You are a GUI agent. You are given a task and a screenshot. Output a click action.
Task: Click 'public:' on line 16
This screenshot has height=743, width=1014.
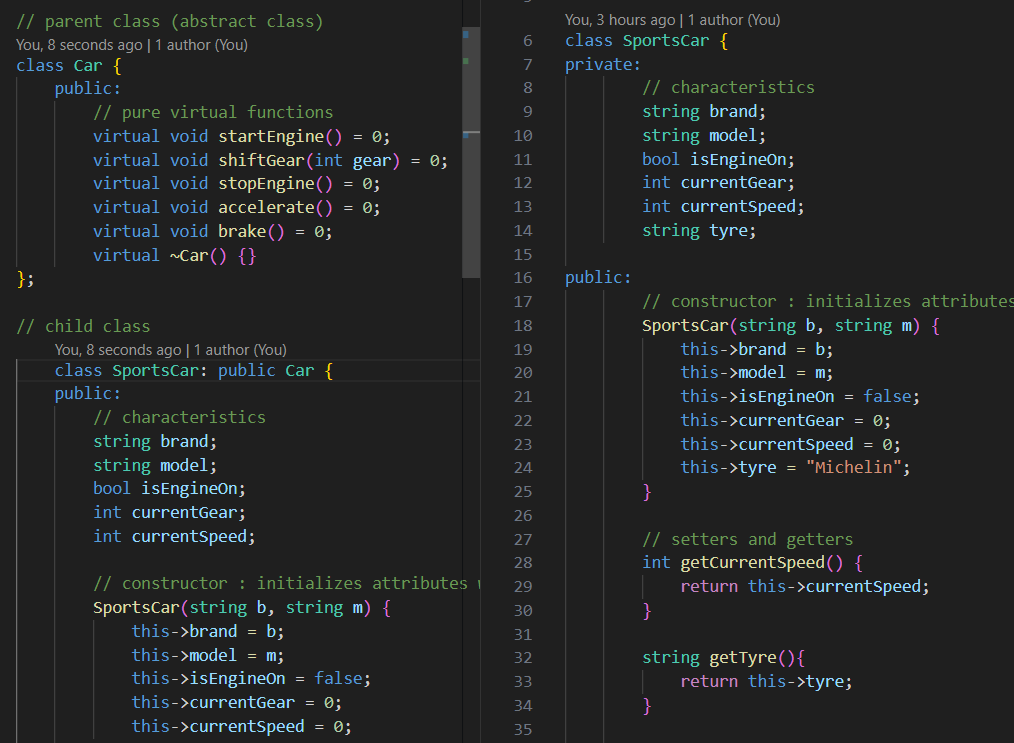pyautogui.click(x=598, y=278)
